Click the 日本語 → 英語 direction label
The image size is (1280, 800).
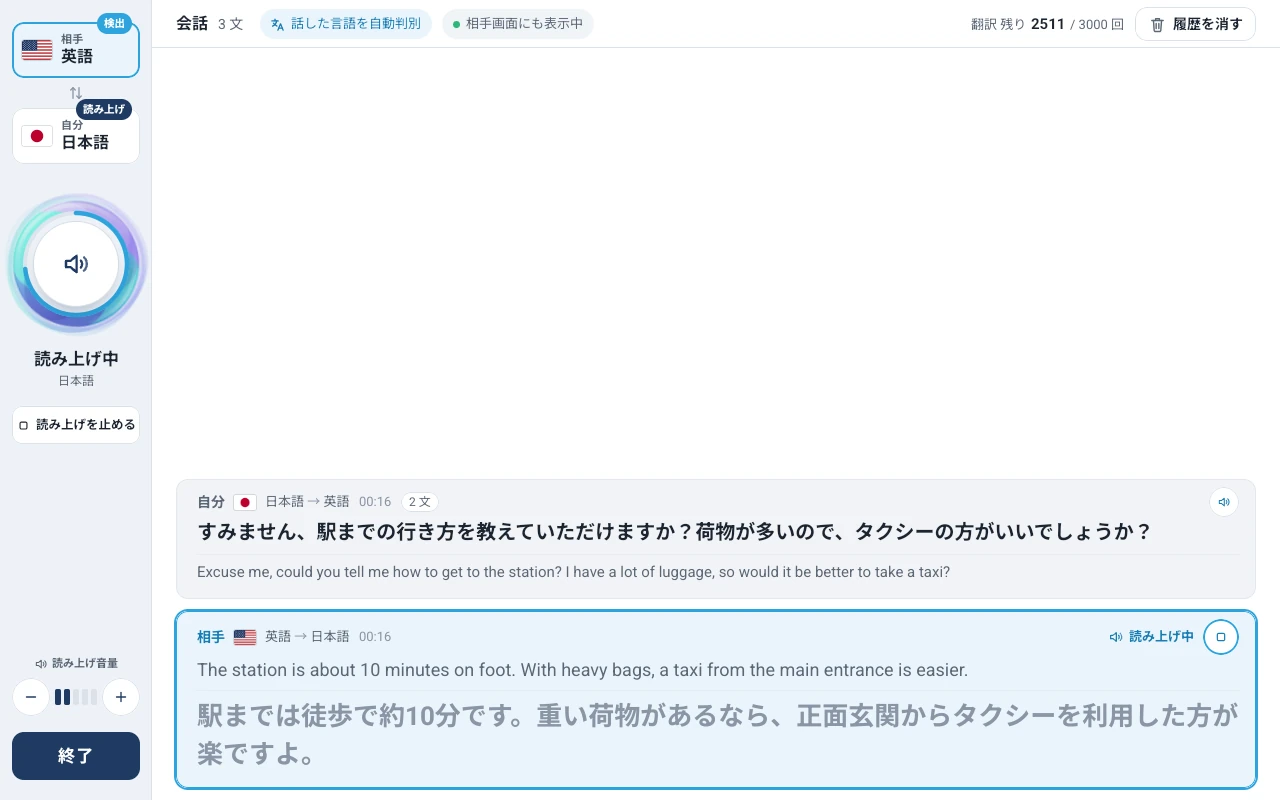307,502
